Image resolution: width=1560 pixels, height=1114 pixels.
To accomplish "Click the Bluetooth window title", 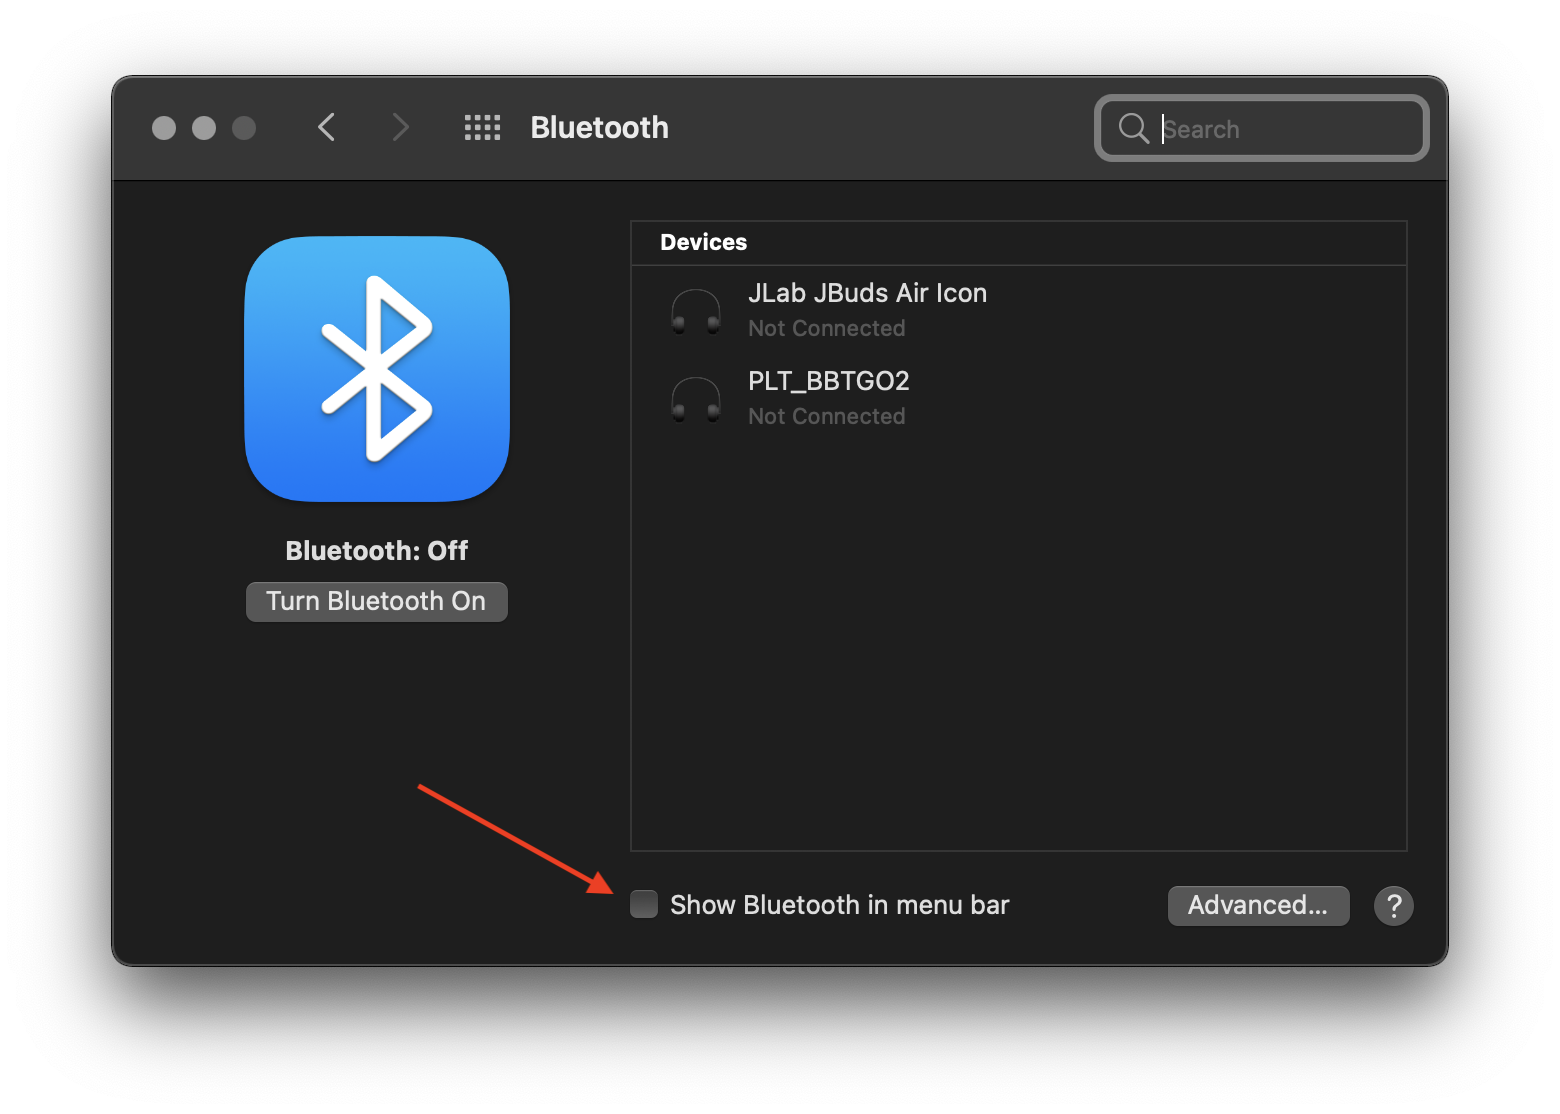I will 599,127.
